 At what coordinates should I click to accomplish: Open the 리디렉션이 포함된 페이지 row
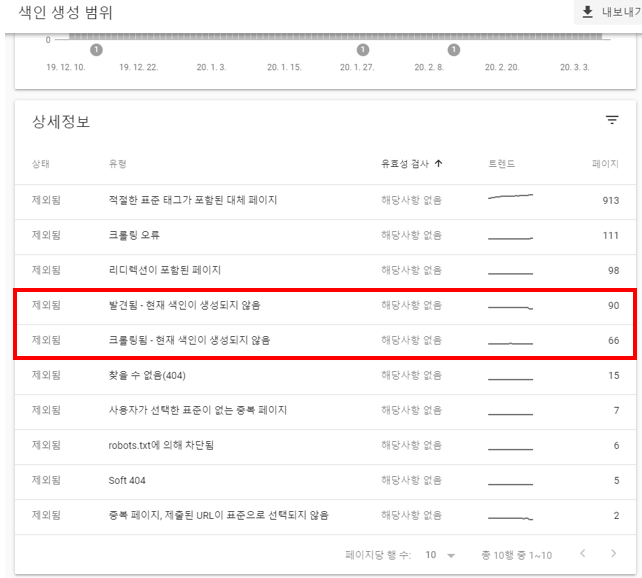tap(325, 270)
